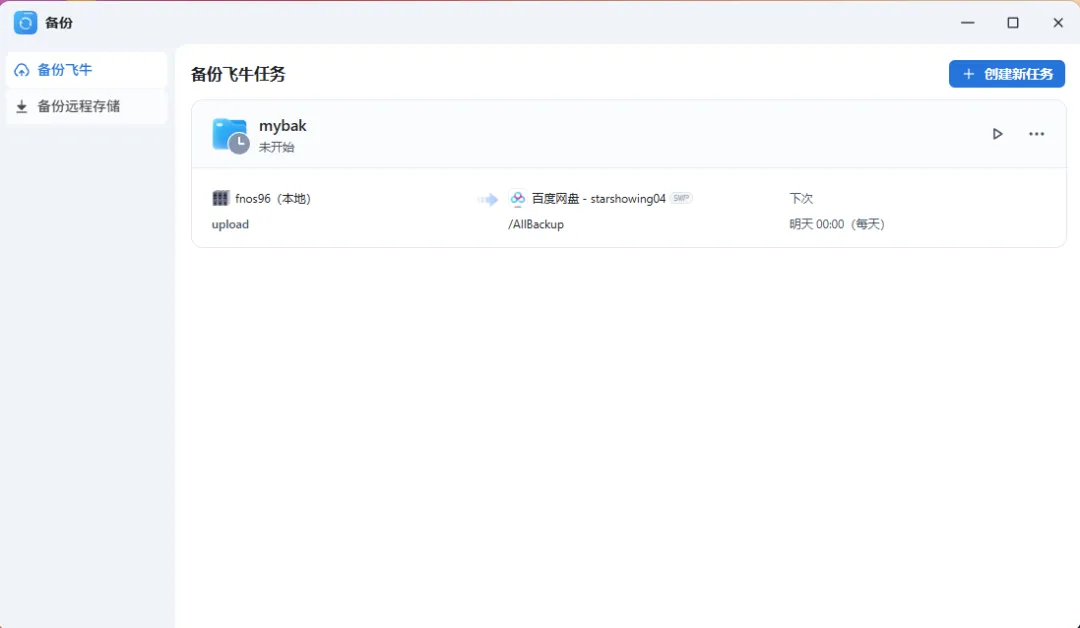Click the 下次 next-run label
This screenshot has height=628, width=1080.
801,198
